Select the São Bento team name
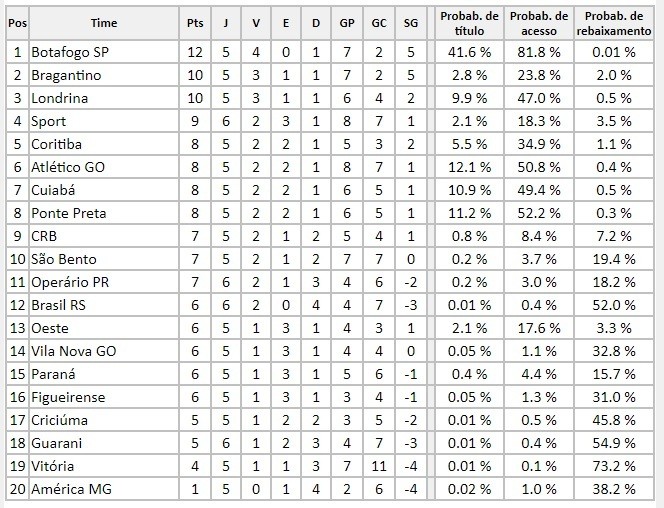Image resolution: width=664 pixels, height=508 pixels. pos(64,259)
